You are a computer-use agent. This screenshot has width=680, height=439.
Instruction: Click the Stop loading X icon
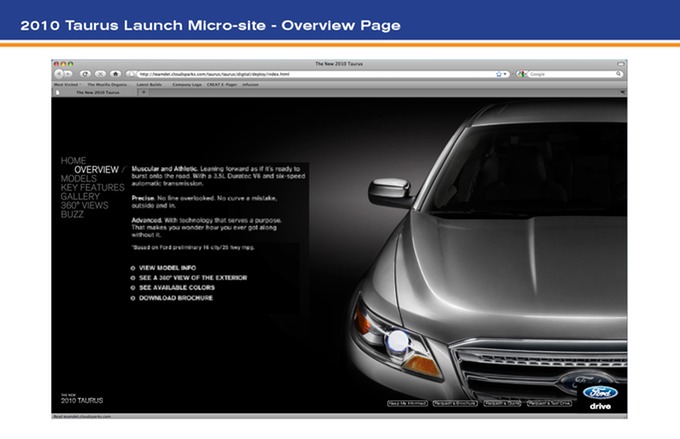coord(100,74)
